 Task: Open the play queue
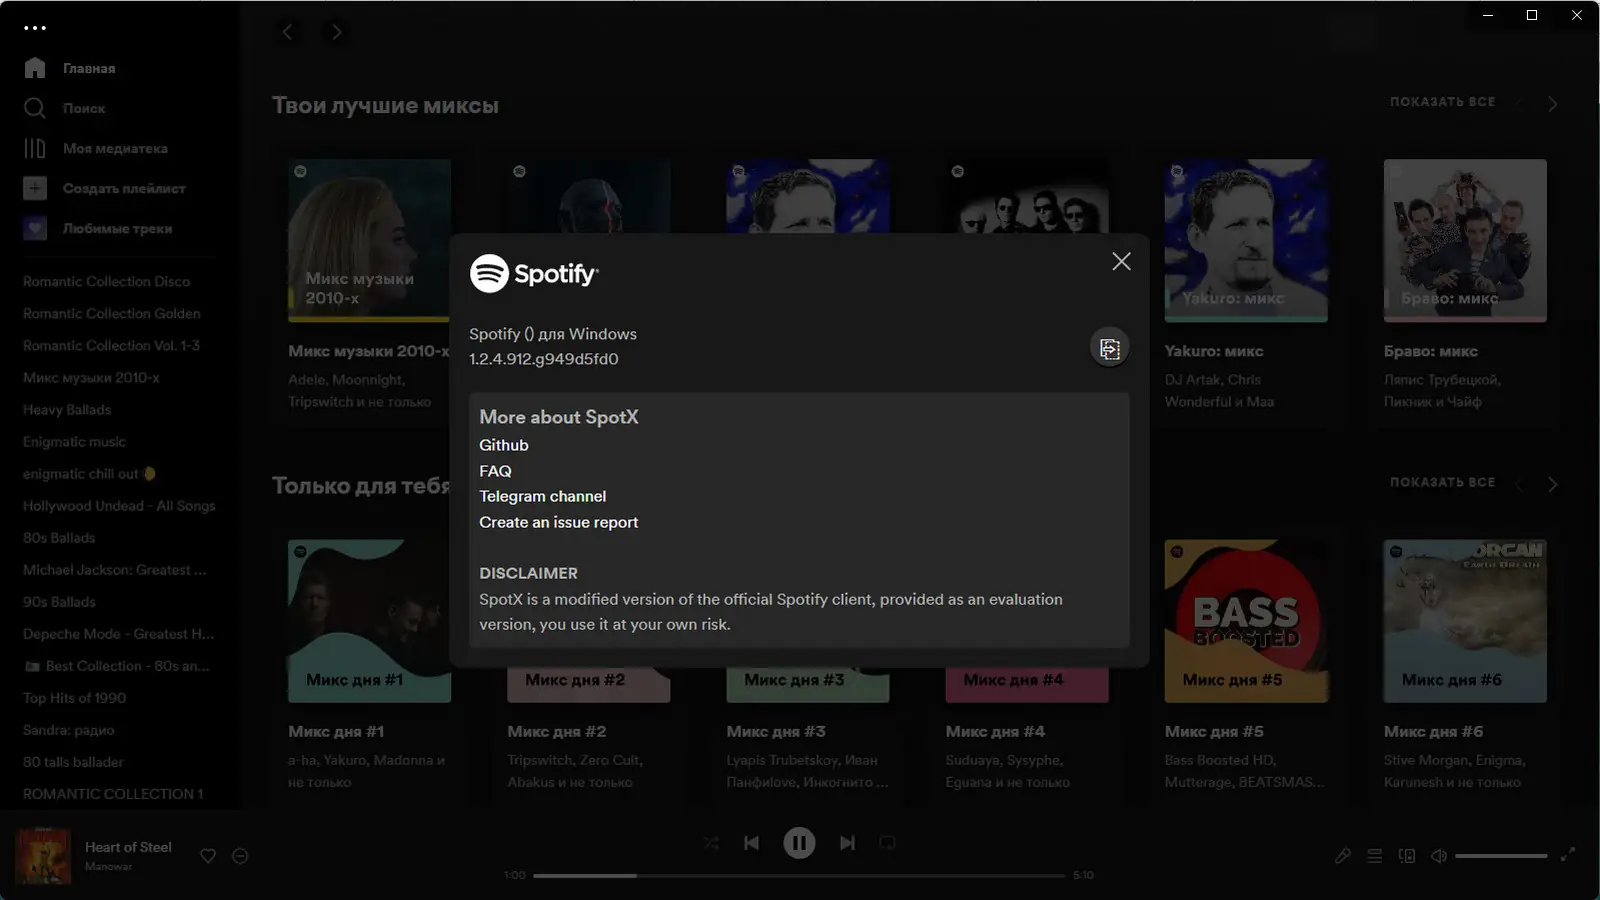point(1375,856)
